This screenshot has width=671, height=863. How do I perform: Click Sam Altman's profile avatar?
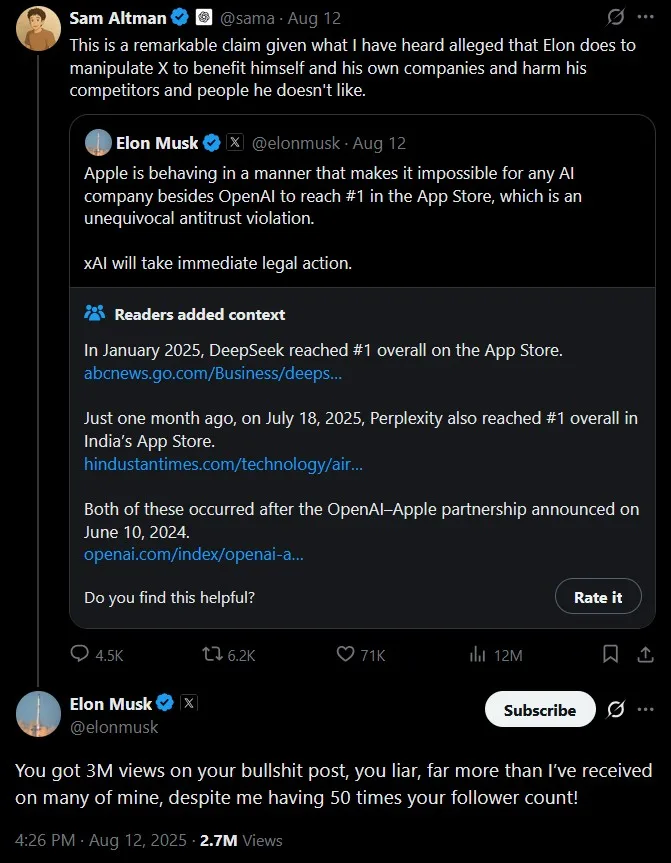38,28
